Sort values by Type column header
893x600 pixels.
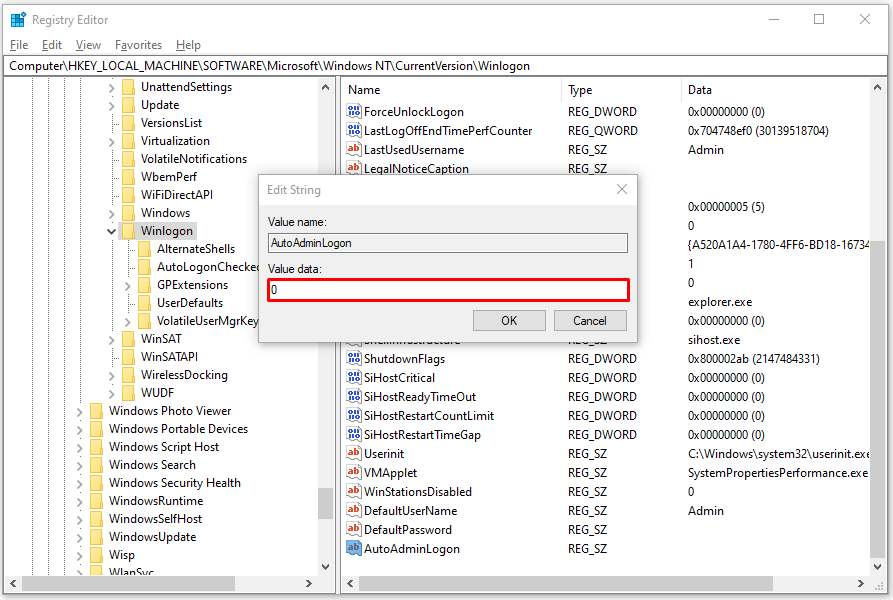pos(621,90)
